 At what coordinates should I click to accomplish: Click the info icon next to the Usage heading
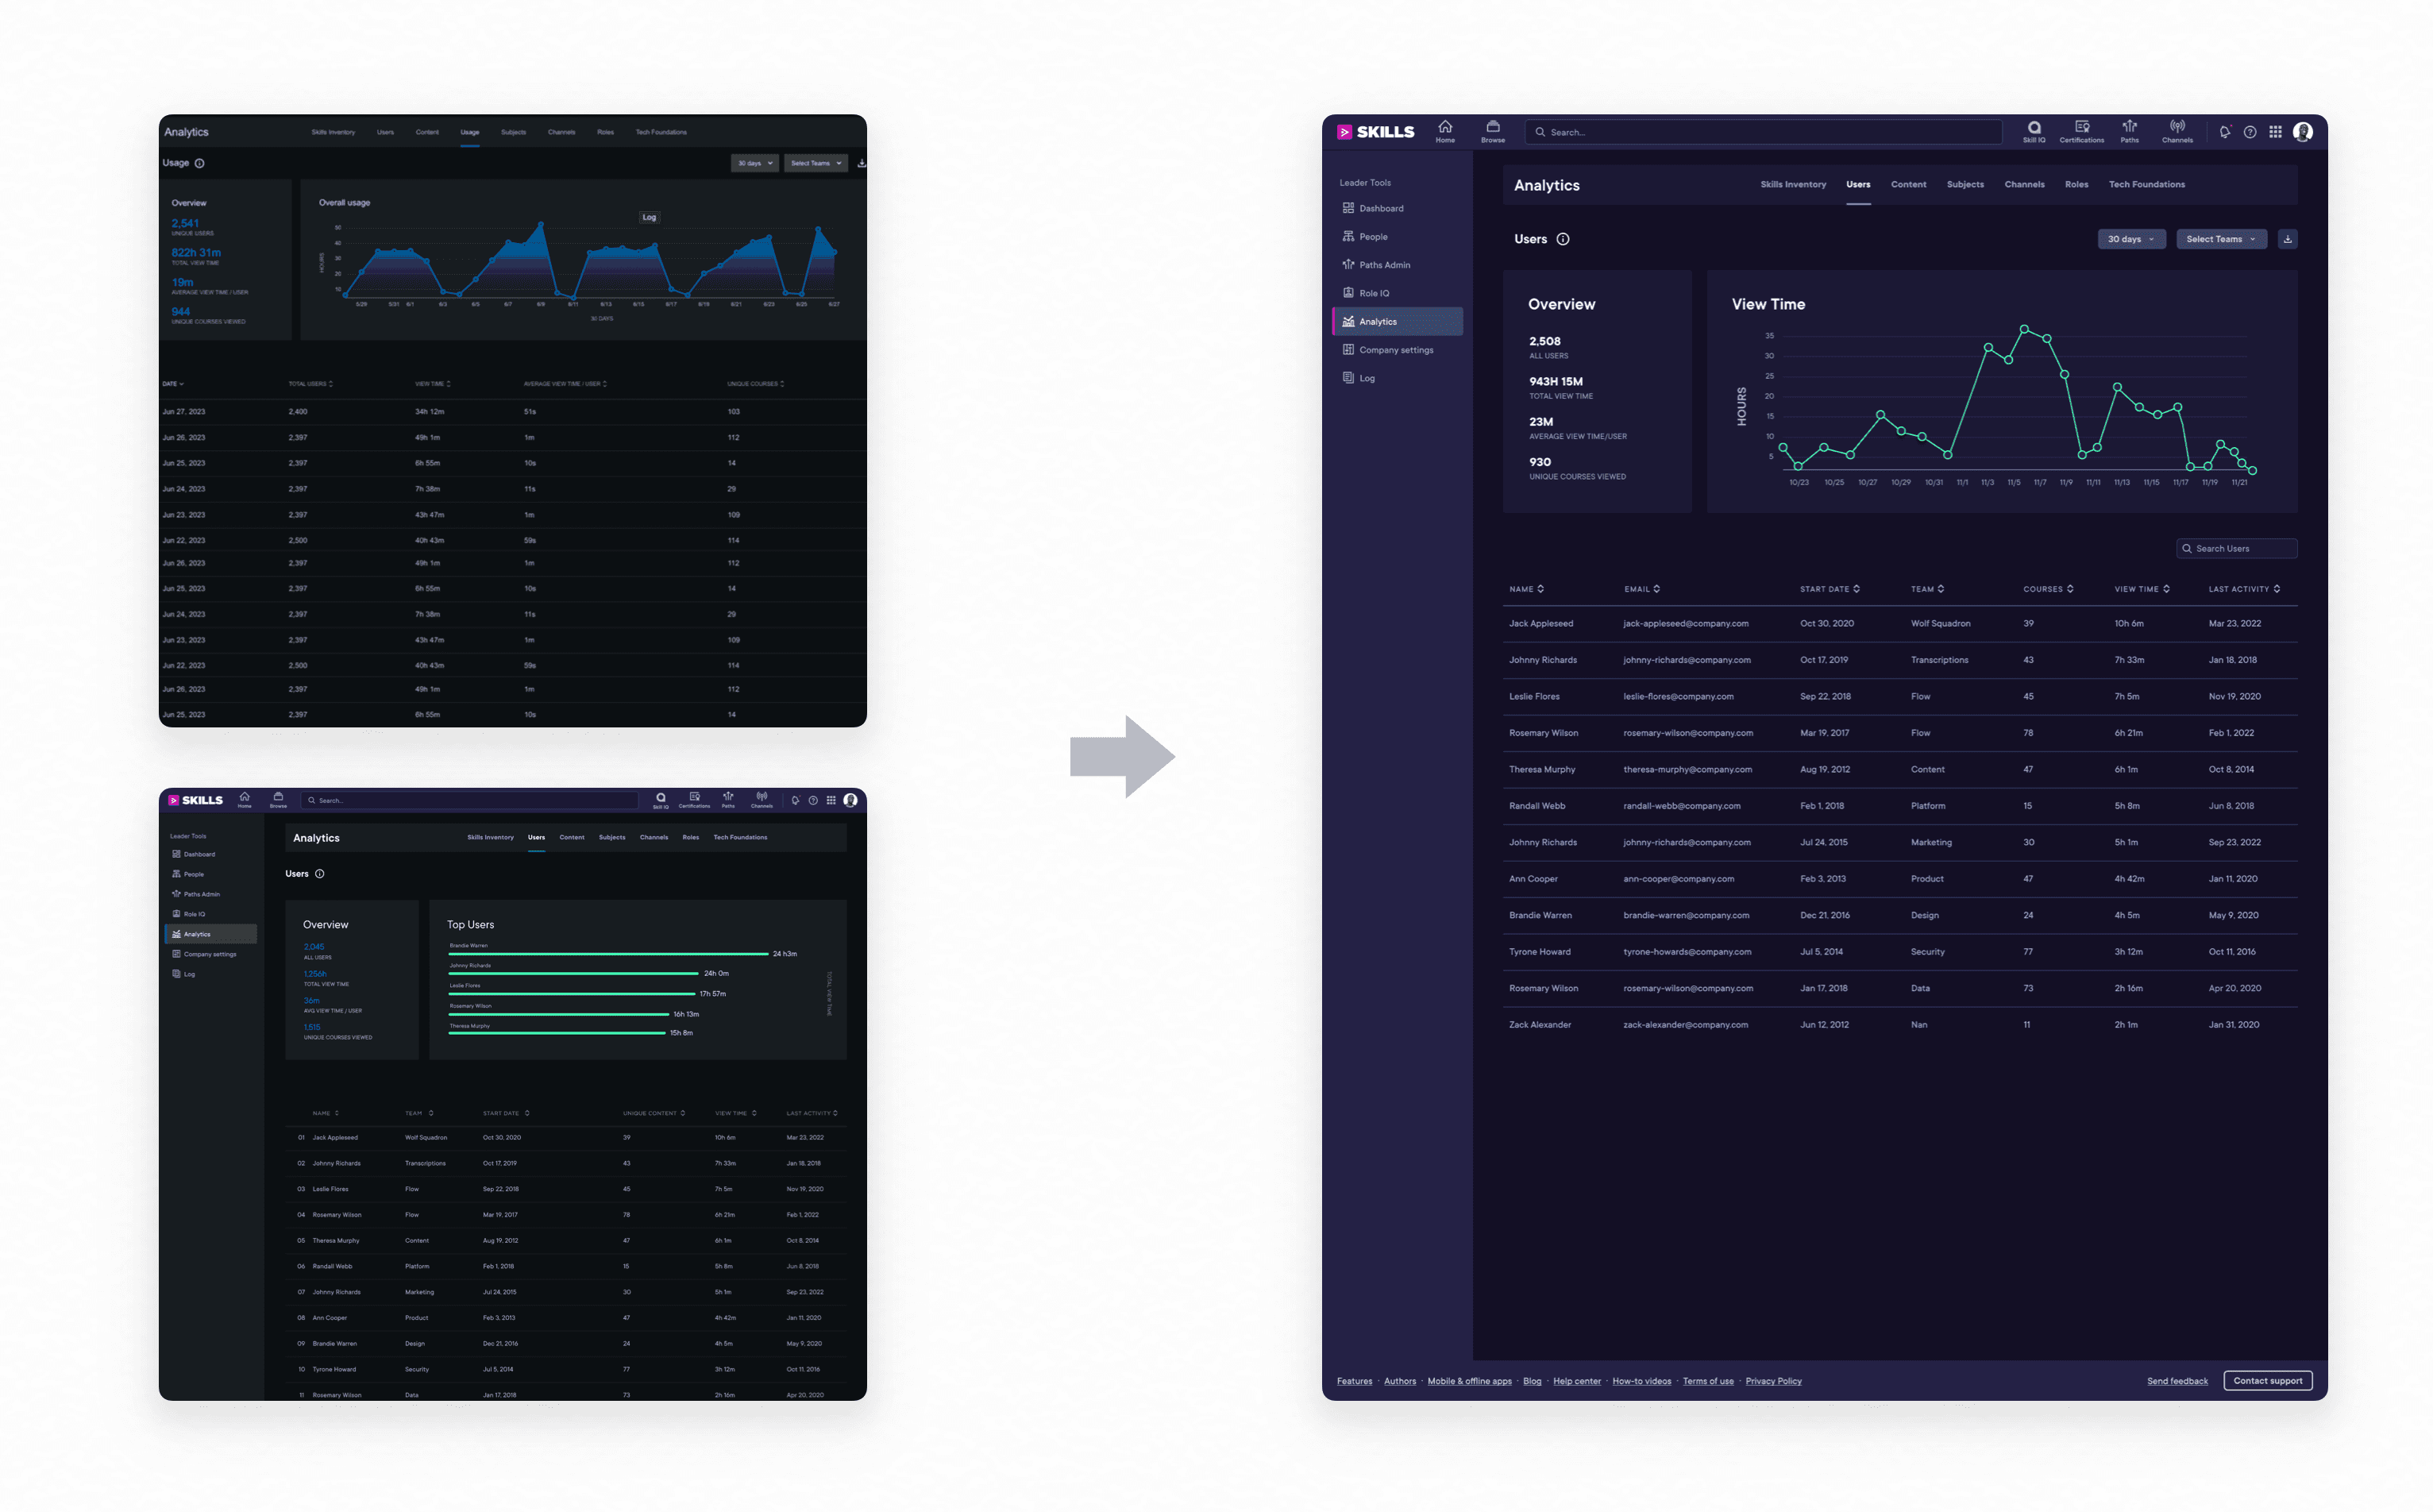[x=199, y=163]
